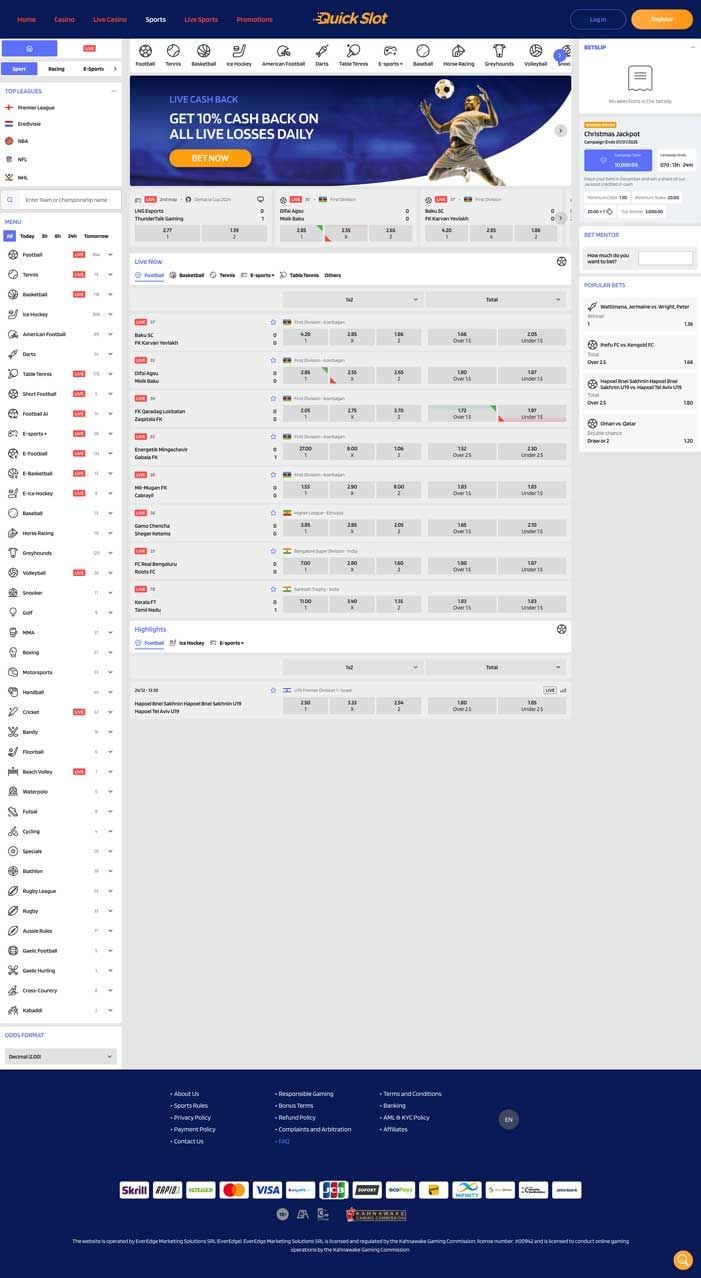Click the Bet Mentor amount input field

coord(665,258)
